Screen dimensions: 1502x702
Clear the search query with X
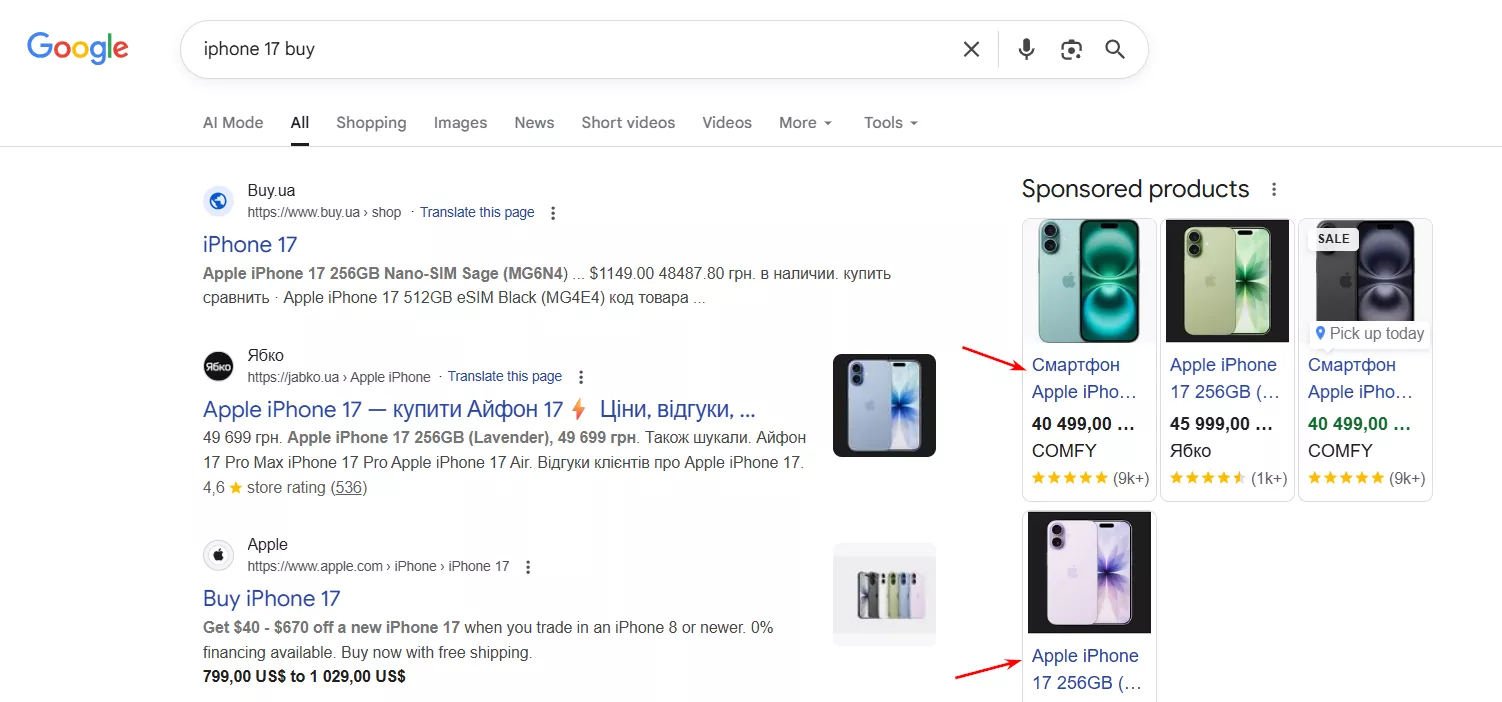pos(971,49)
